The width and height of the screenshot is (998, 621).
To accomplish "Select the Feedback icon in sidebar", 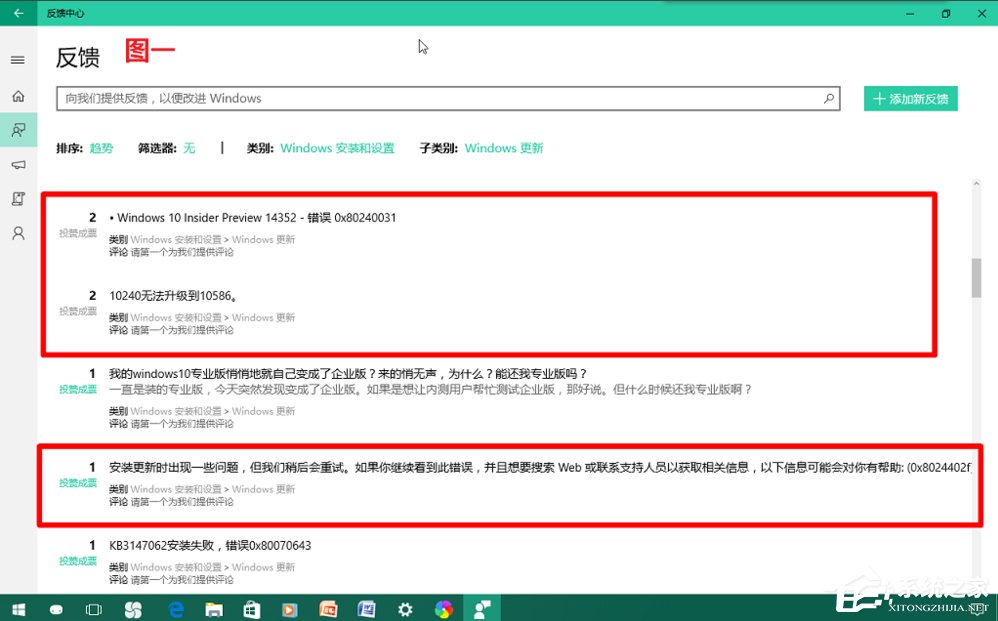I will tap(17, 129).
